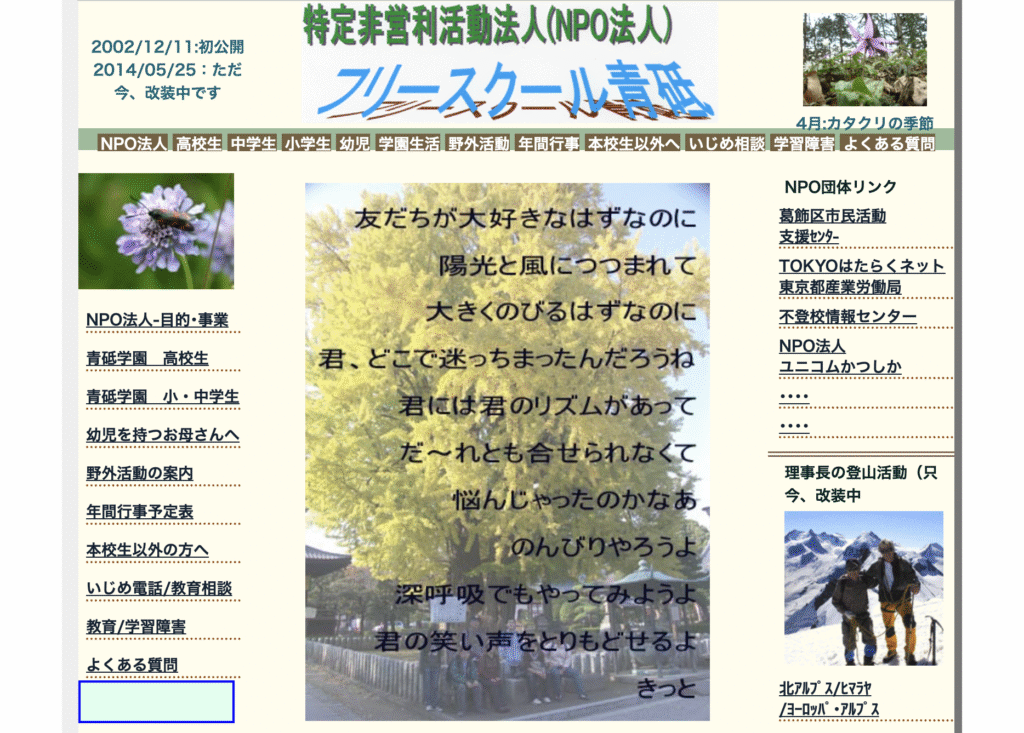Open the NPO法人-目的・事業 sidebar link

point(156,320)
